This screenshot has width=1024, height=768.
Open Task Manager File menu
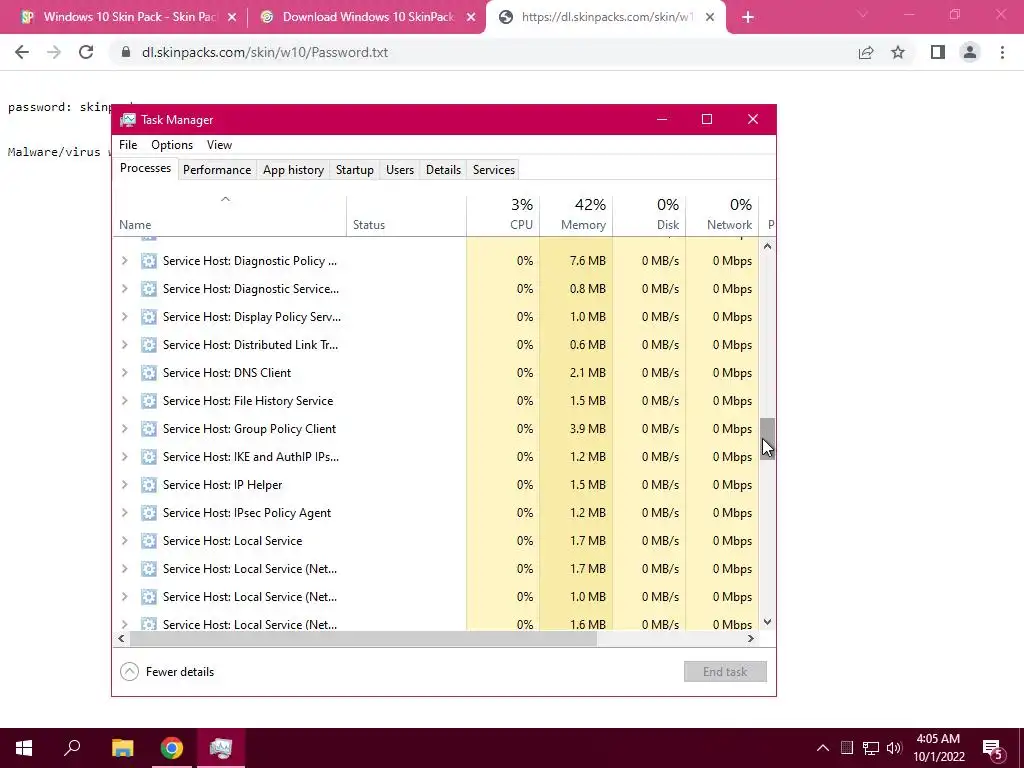[x=128, y=145]
